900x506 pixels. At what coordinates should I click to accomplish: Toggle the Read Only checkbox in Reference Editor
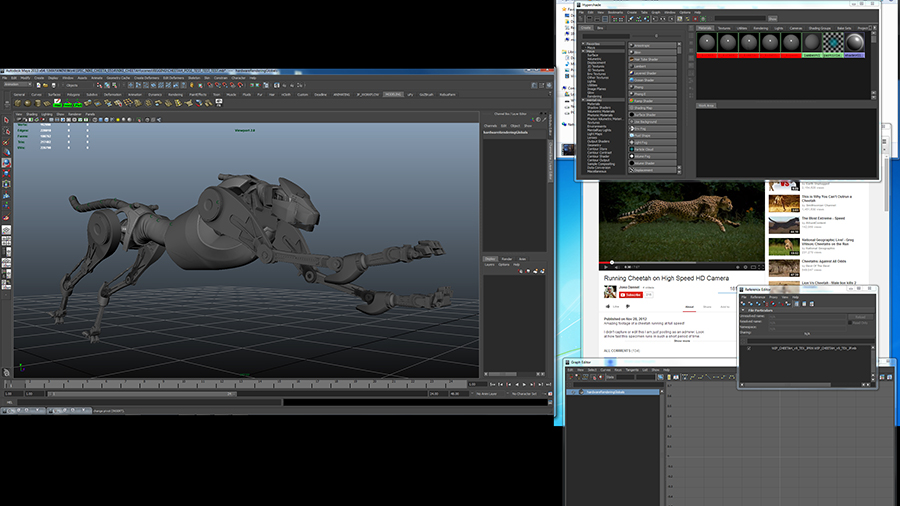point(852,322)
